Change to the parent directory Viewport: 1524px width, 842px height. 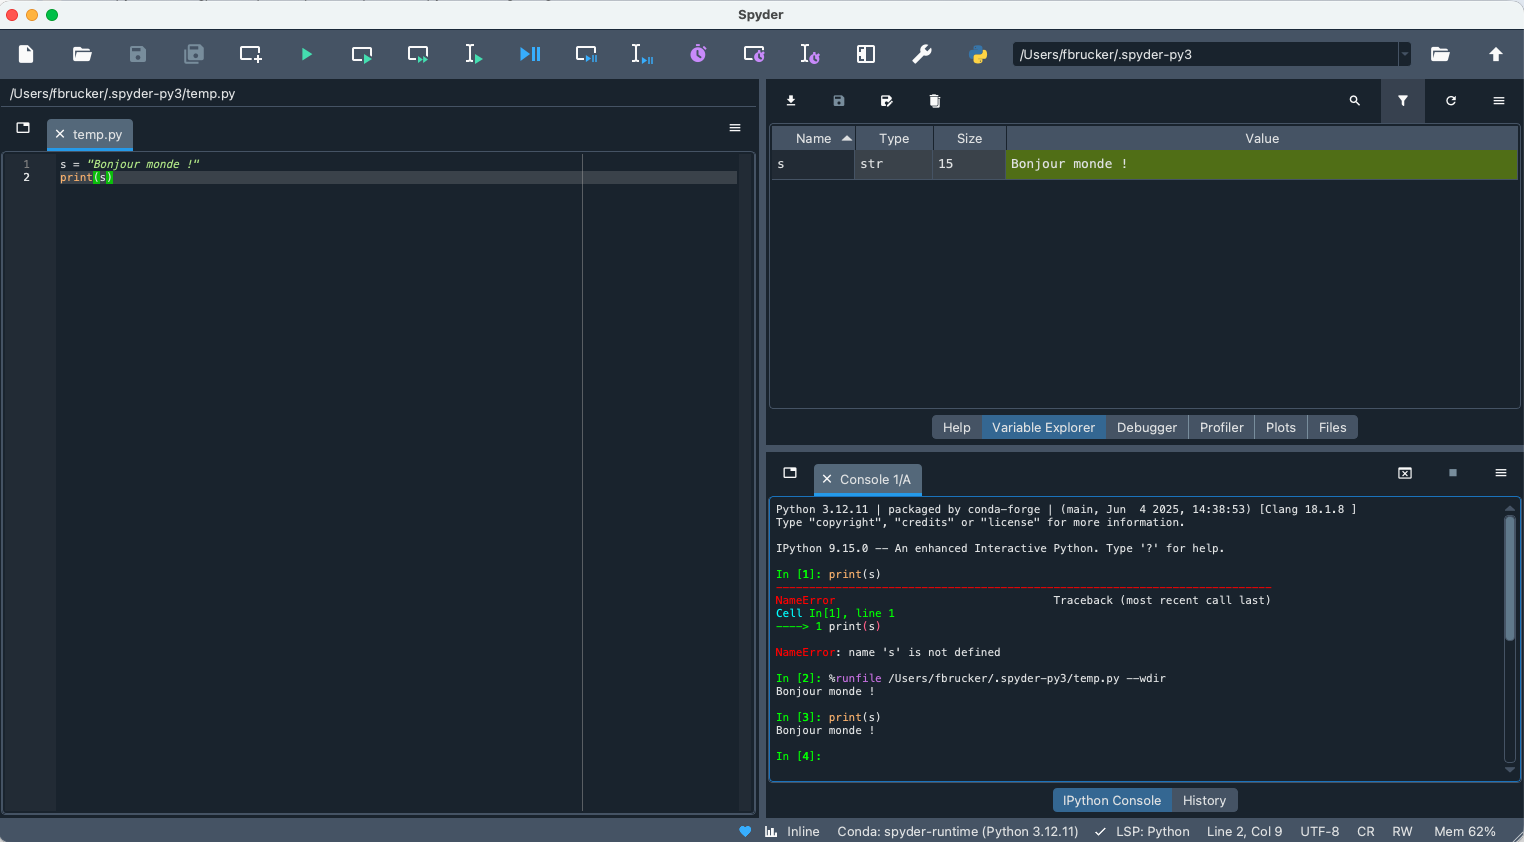point(1496,54)
